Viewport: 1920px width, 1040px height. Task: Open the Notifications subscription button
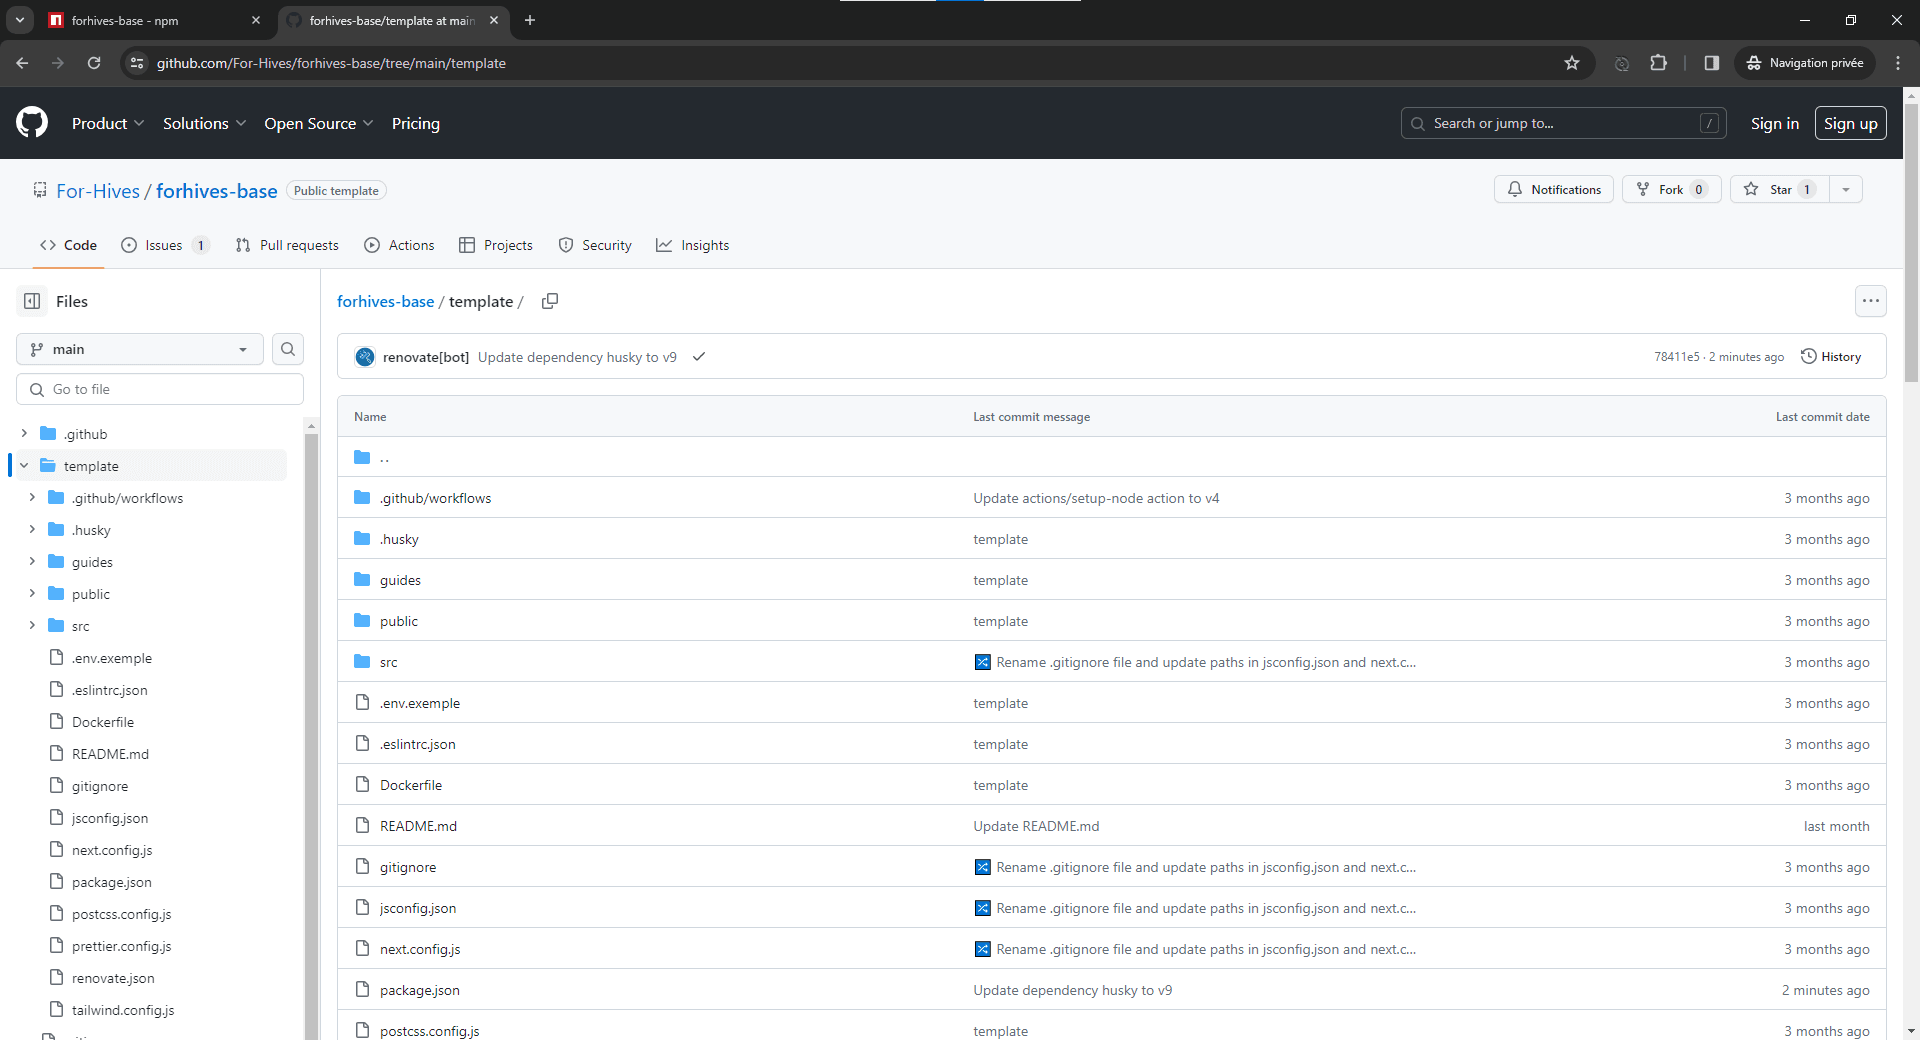[x=1554, y=190]
